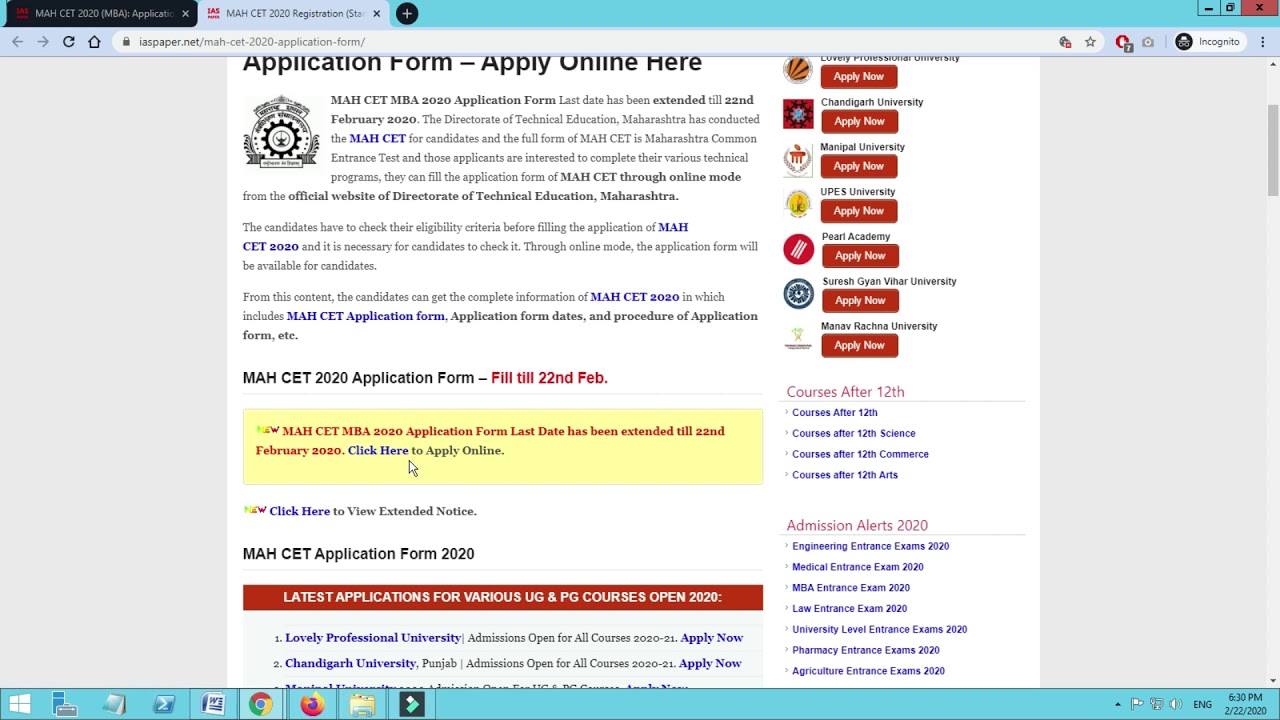Go back using the browser back arrow

pyautogui.click(x=17, y=42)
